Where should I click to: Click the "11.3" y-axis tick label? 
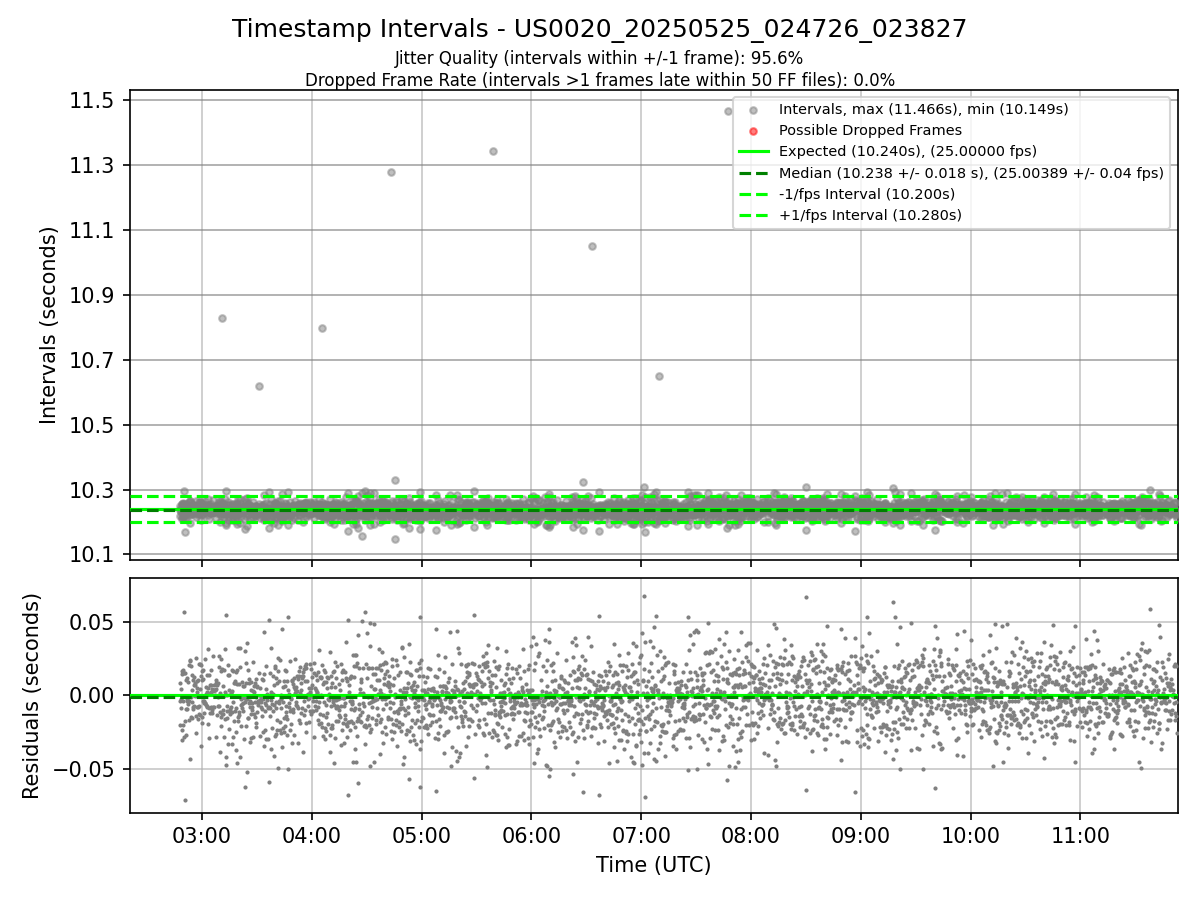tap(94, 166)
